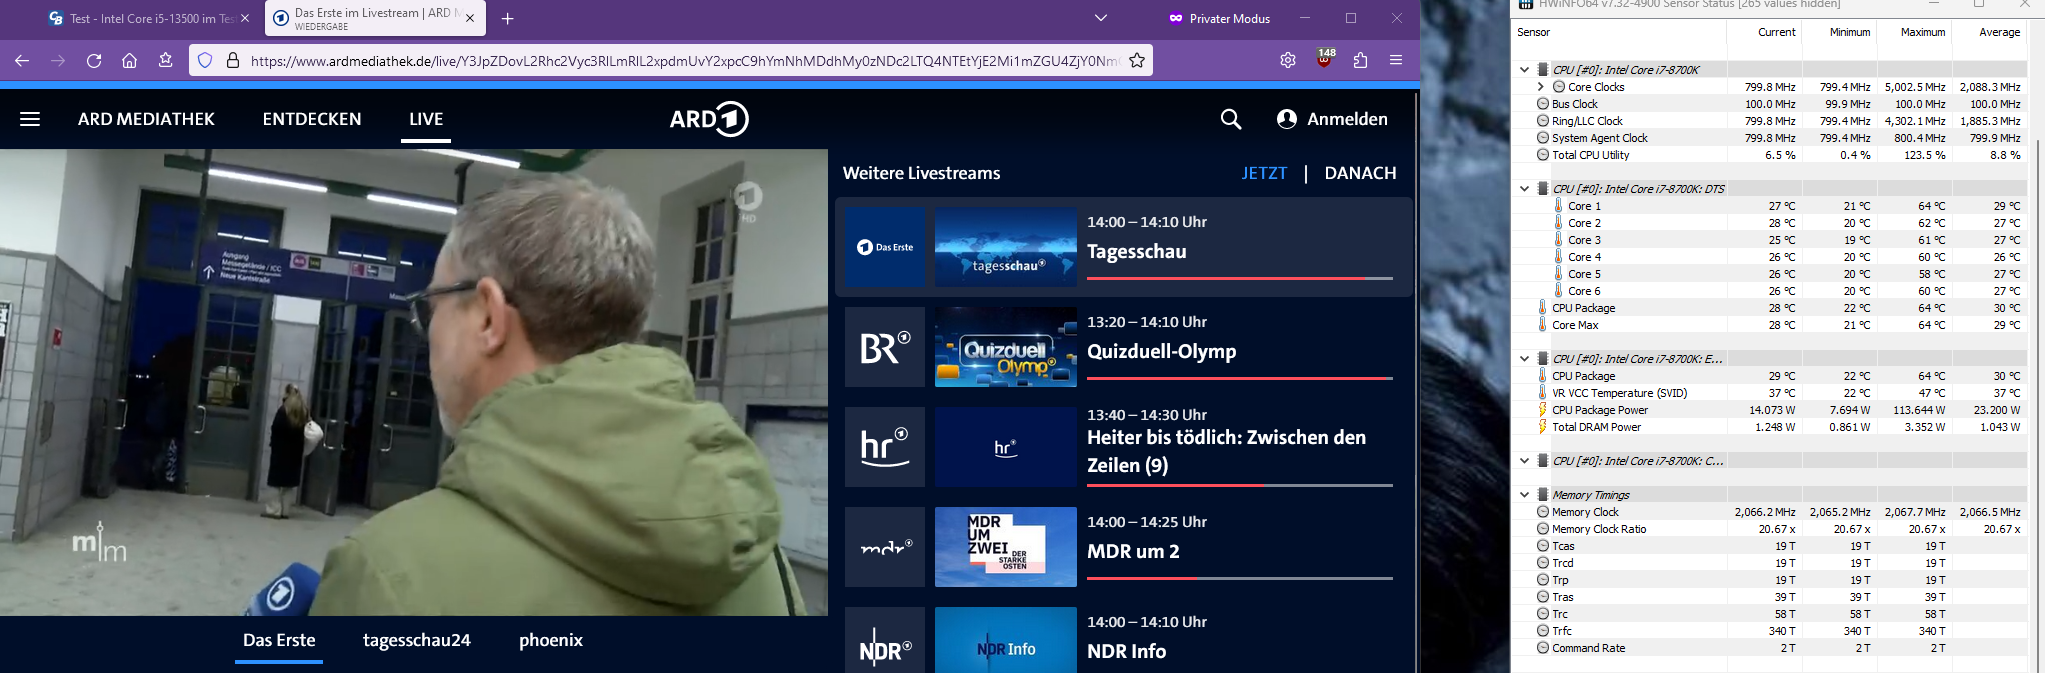Open the list all tabs dropdown
Image resolution: width=2045 pixels, height=673 pixels.
coord(1101,18)
